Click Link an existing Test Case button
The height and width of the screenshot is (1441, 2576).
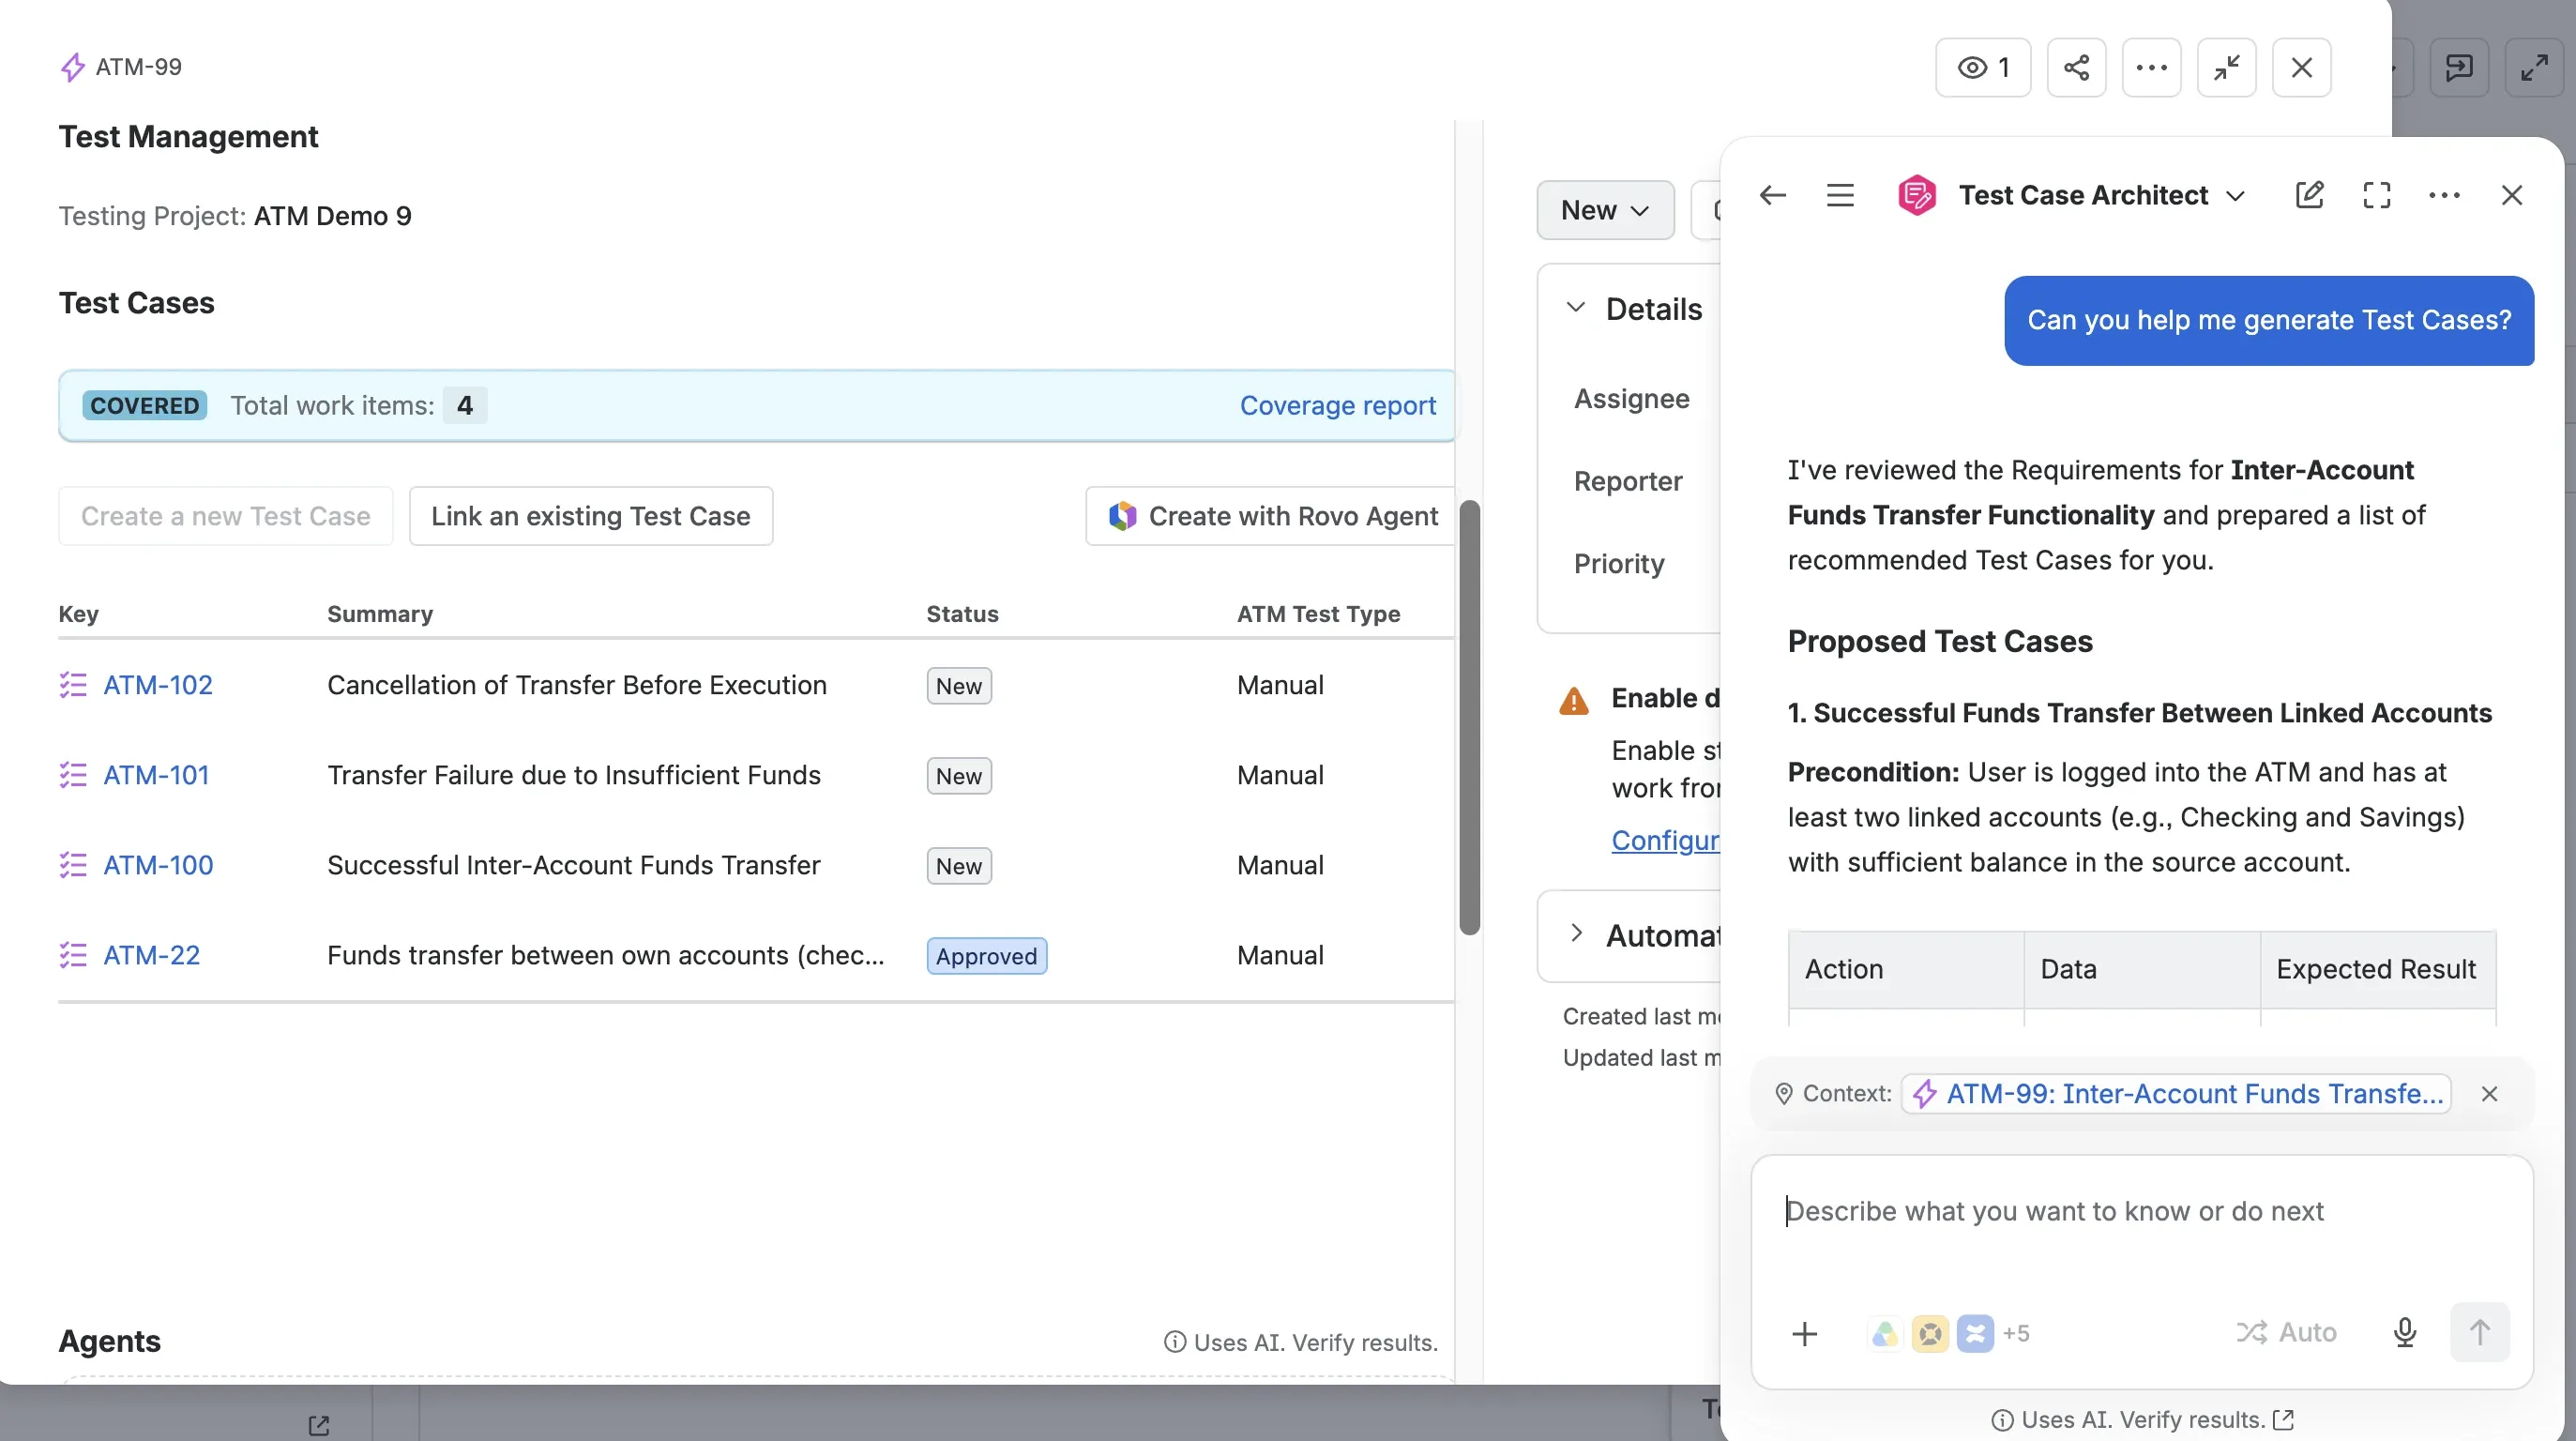[x=591, y=516]
